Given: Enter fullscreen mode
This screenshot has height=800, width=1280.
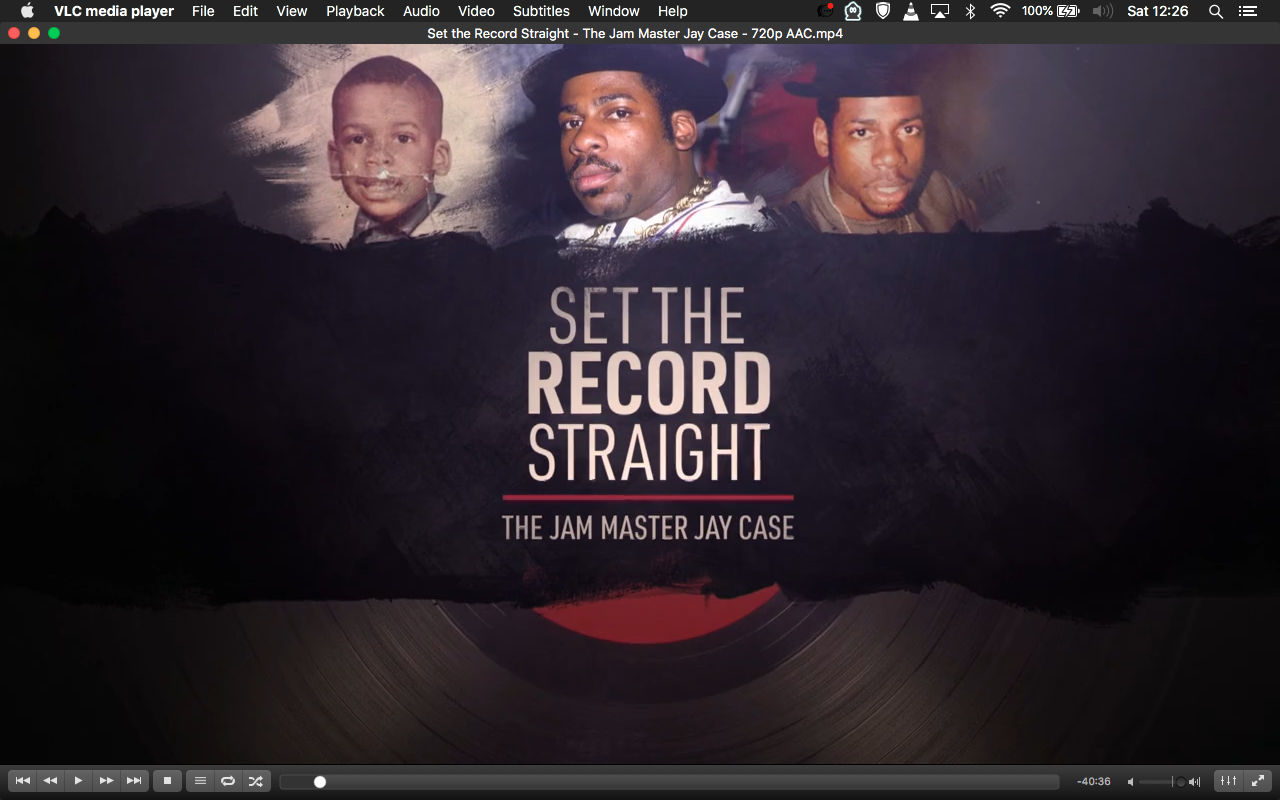Looking at the screenshot, I should coord(1258,781).
